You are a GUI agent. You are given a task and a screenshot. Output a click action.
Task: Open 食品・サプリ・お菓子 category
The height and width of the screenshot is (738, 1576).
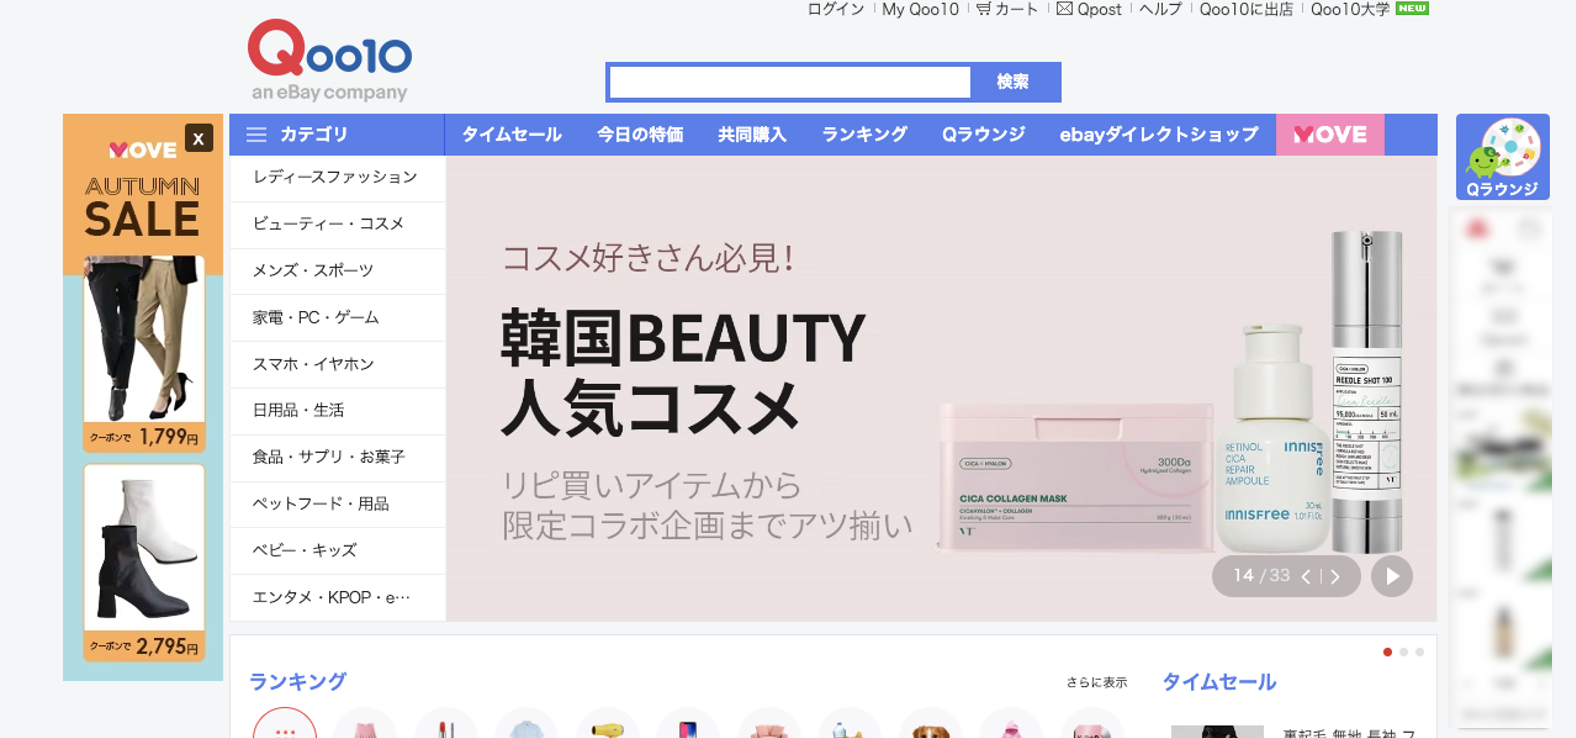(x=338, y=458)
